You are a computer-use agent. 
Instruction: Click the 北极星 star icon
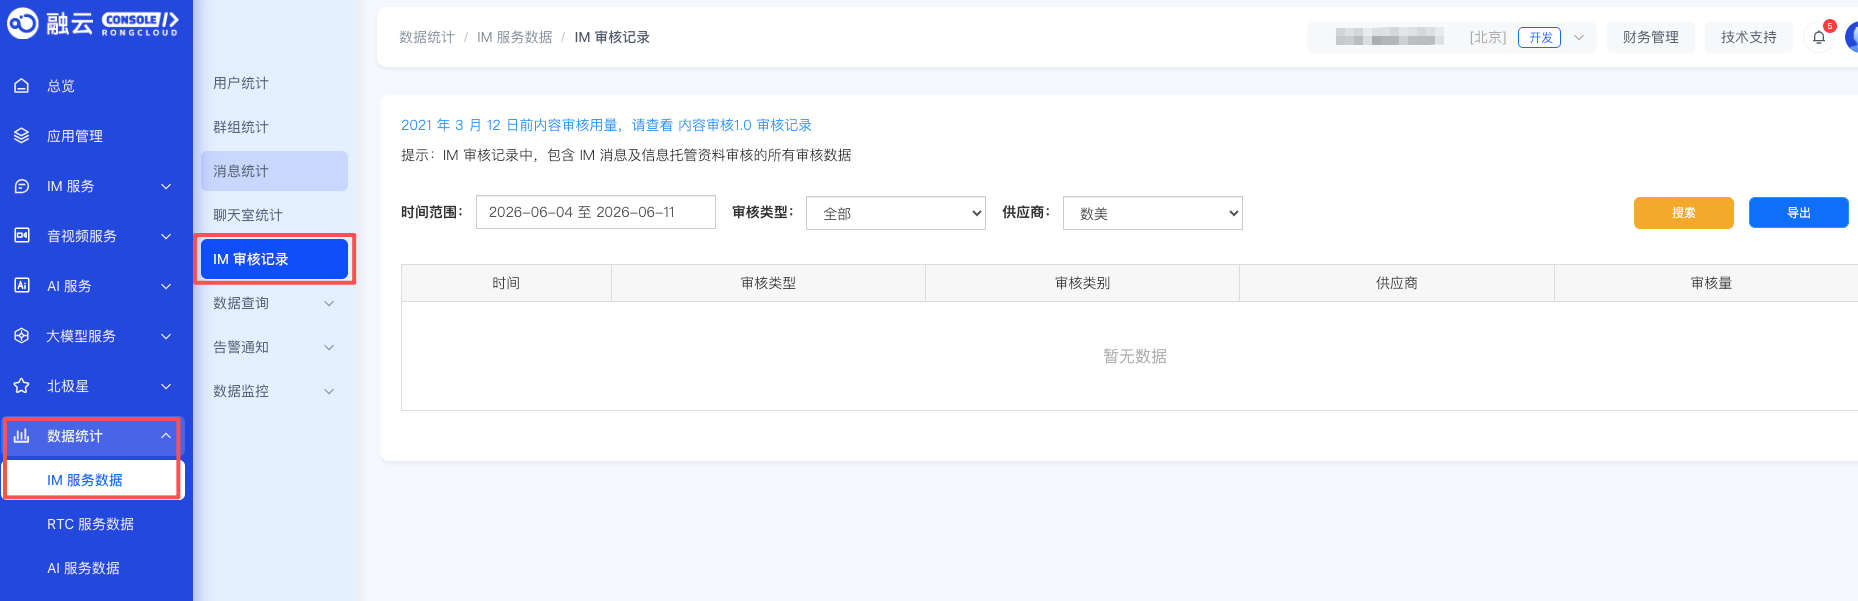pos(21,386)
